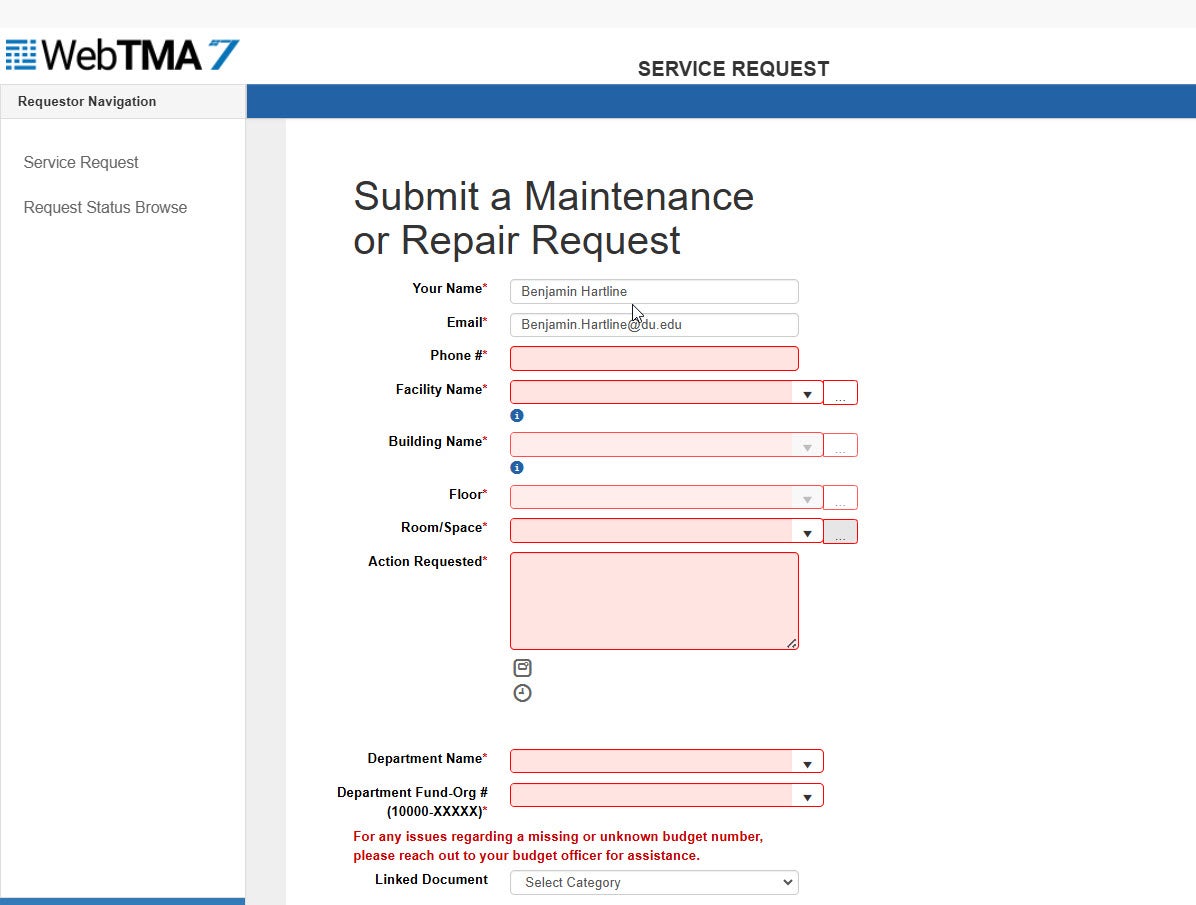Open the Department Fund-Org # dropdown
Image resolution: width=1196 pixels, height=905 pixels.
tap(807, 796)
